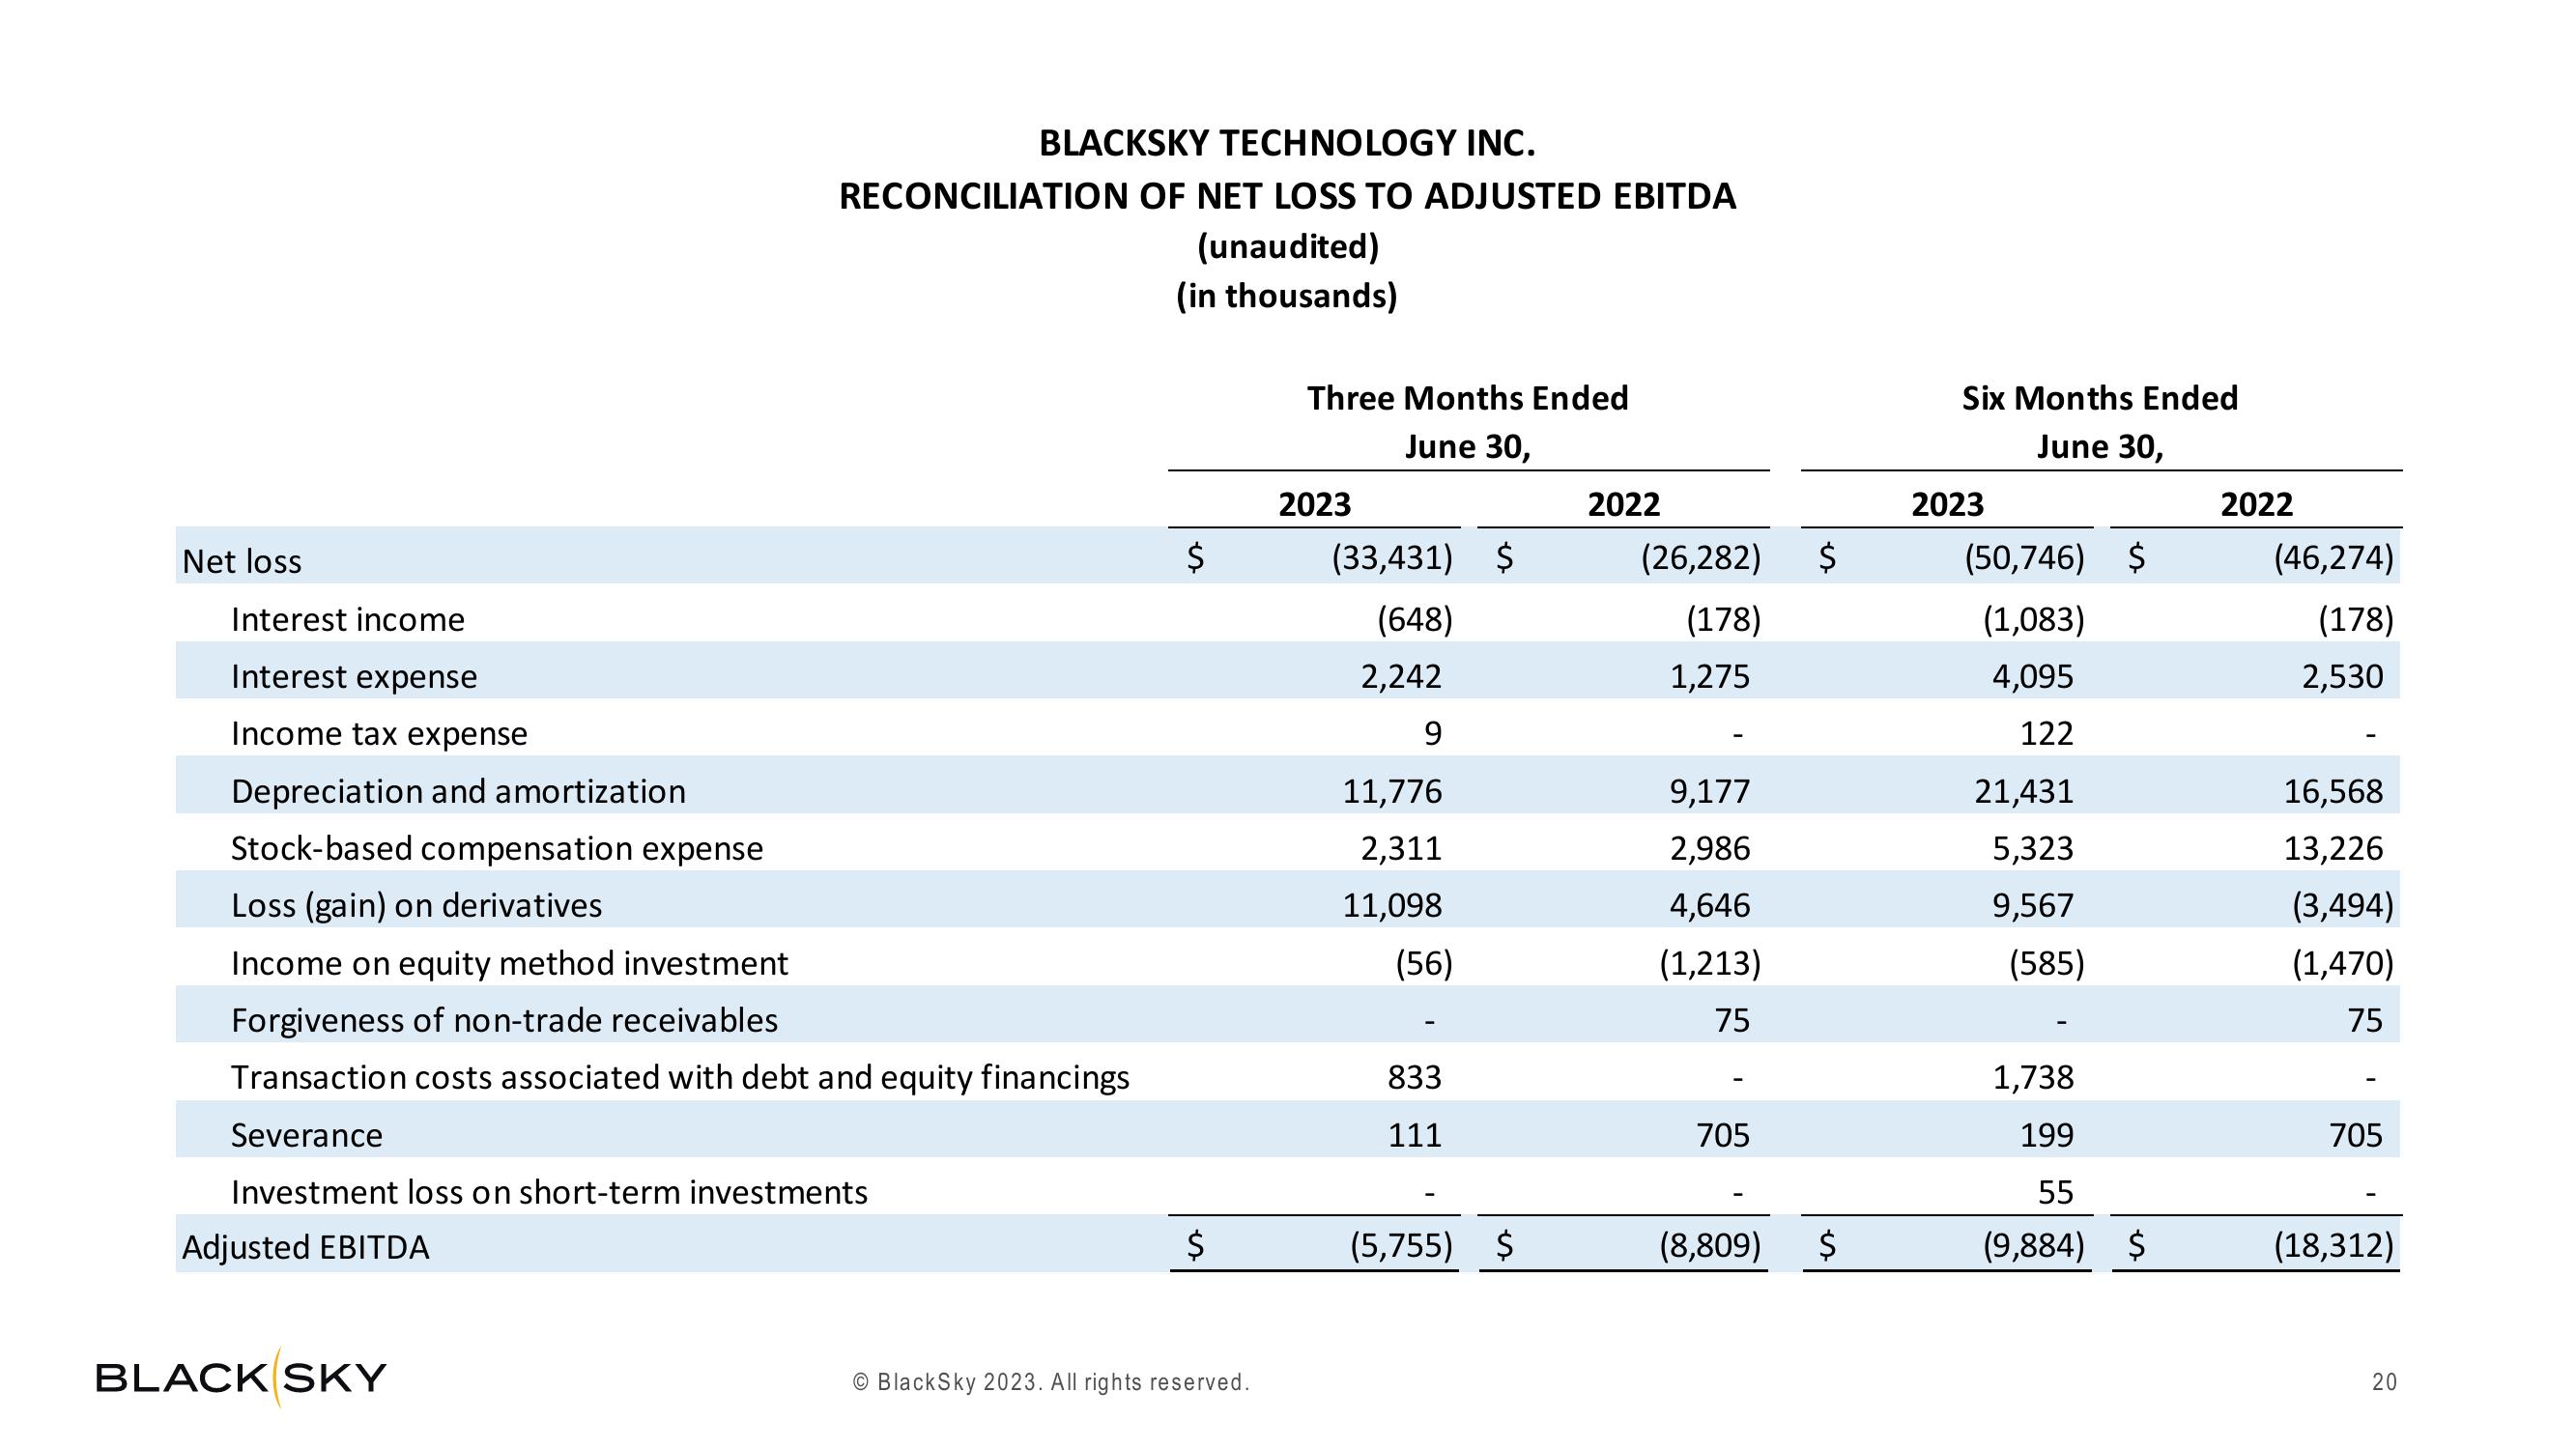Click depreciation value 11,776
This screenshot has width=2576, height=1449.
1392,792
